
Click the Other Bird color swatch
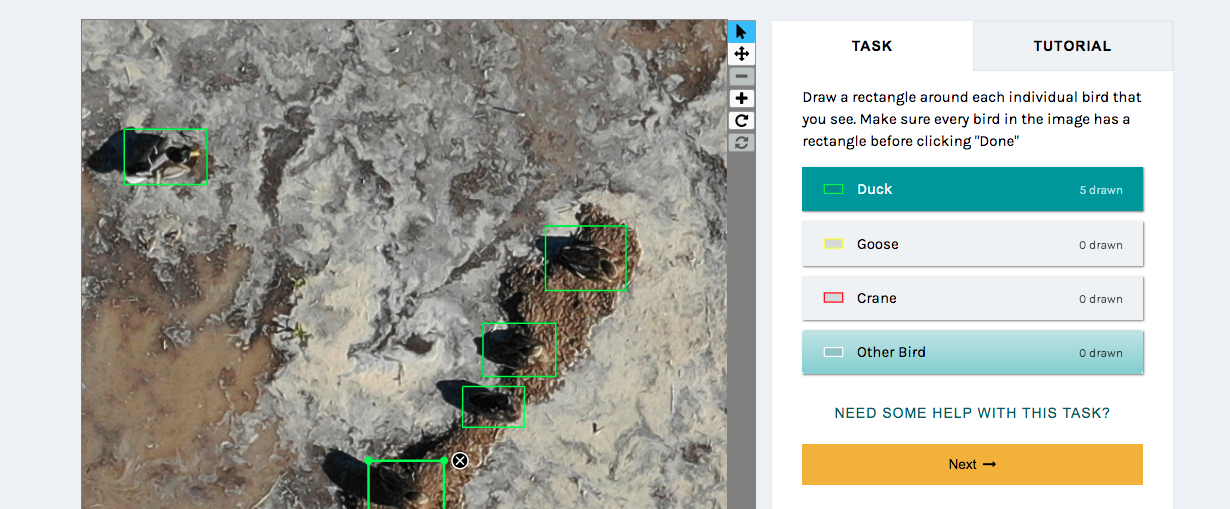[833, 352]
